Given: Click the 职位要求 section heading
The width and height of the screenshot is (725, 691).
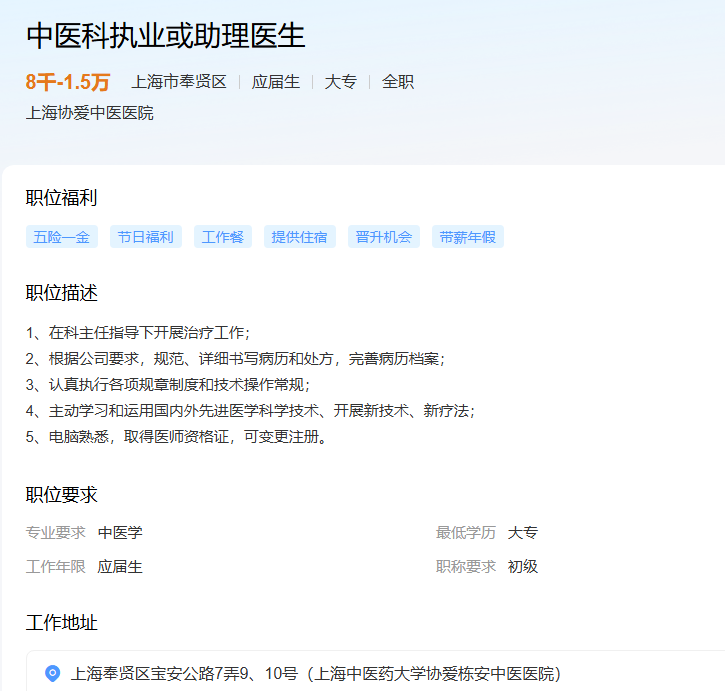Looking at the screenshot, I should coord(62,495).
